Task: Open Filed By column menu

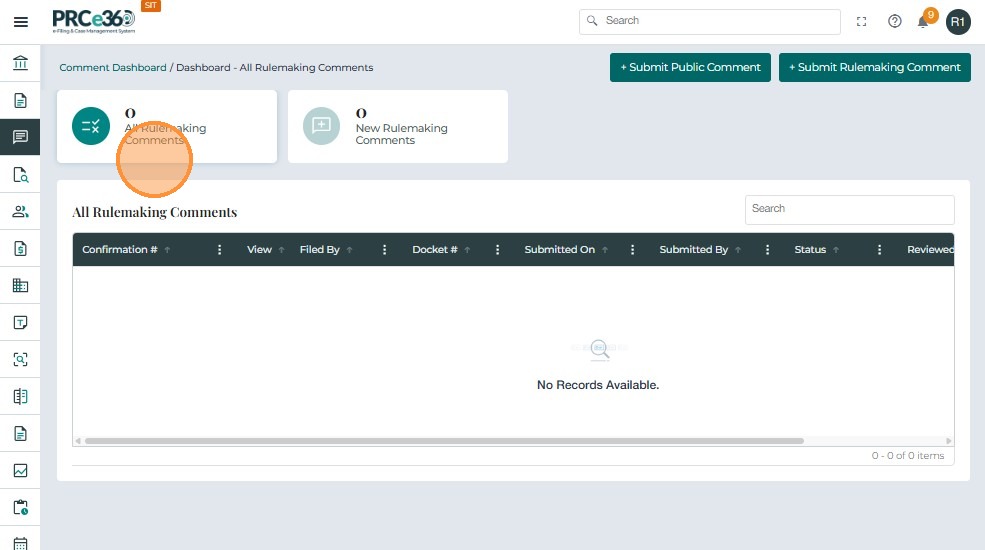Action: [384, 250]
